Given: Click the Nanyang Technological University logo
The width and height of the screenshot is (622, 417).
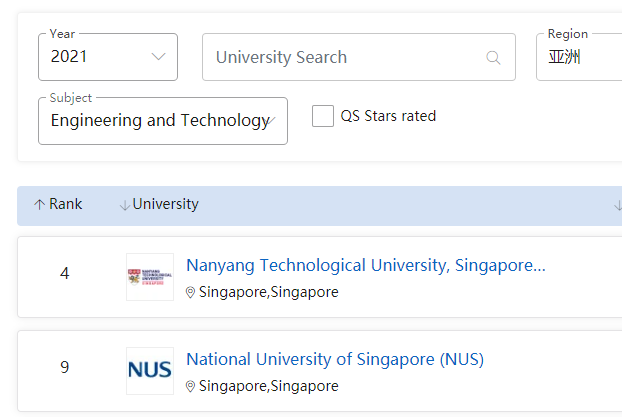Looking at the screenshot, I should [x=149, y=277].
